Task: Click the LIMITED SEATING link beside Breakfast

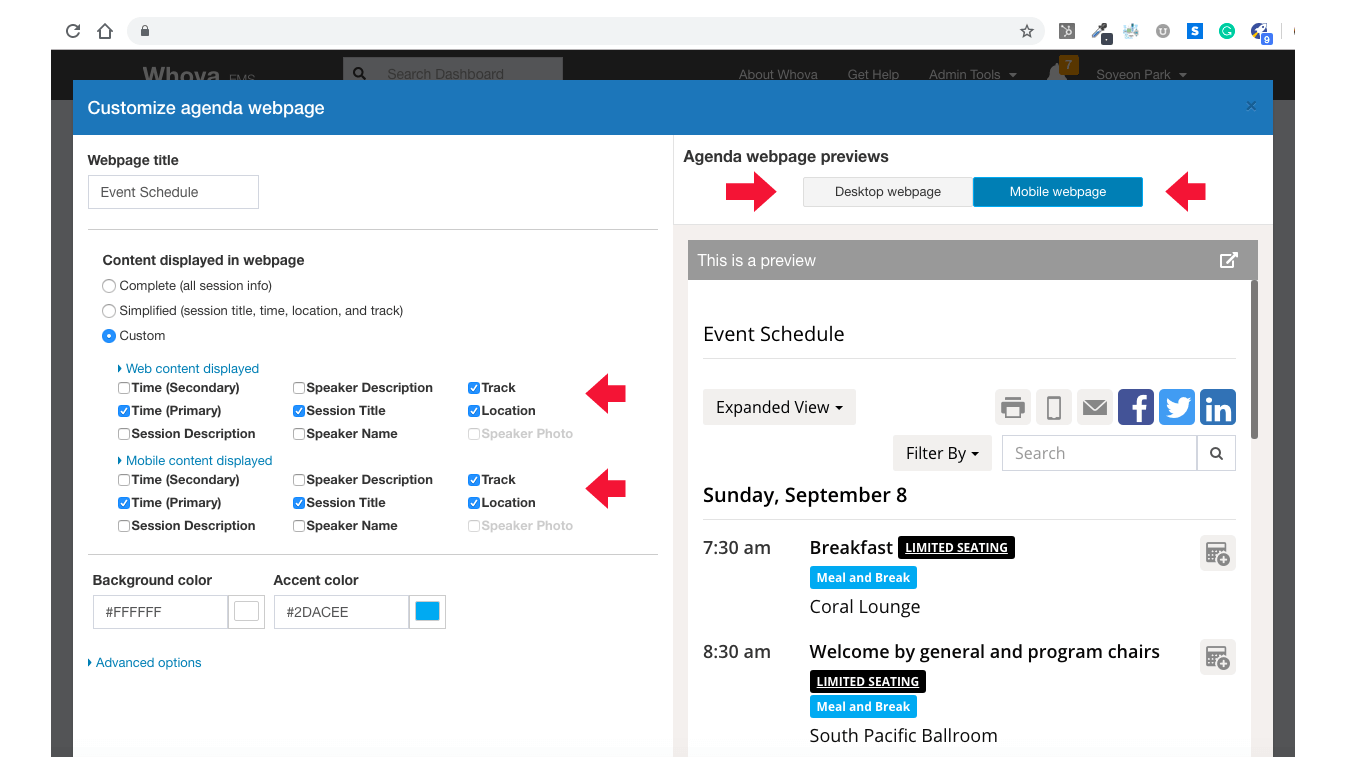Action: tap(956, 548)
